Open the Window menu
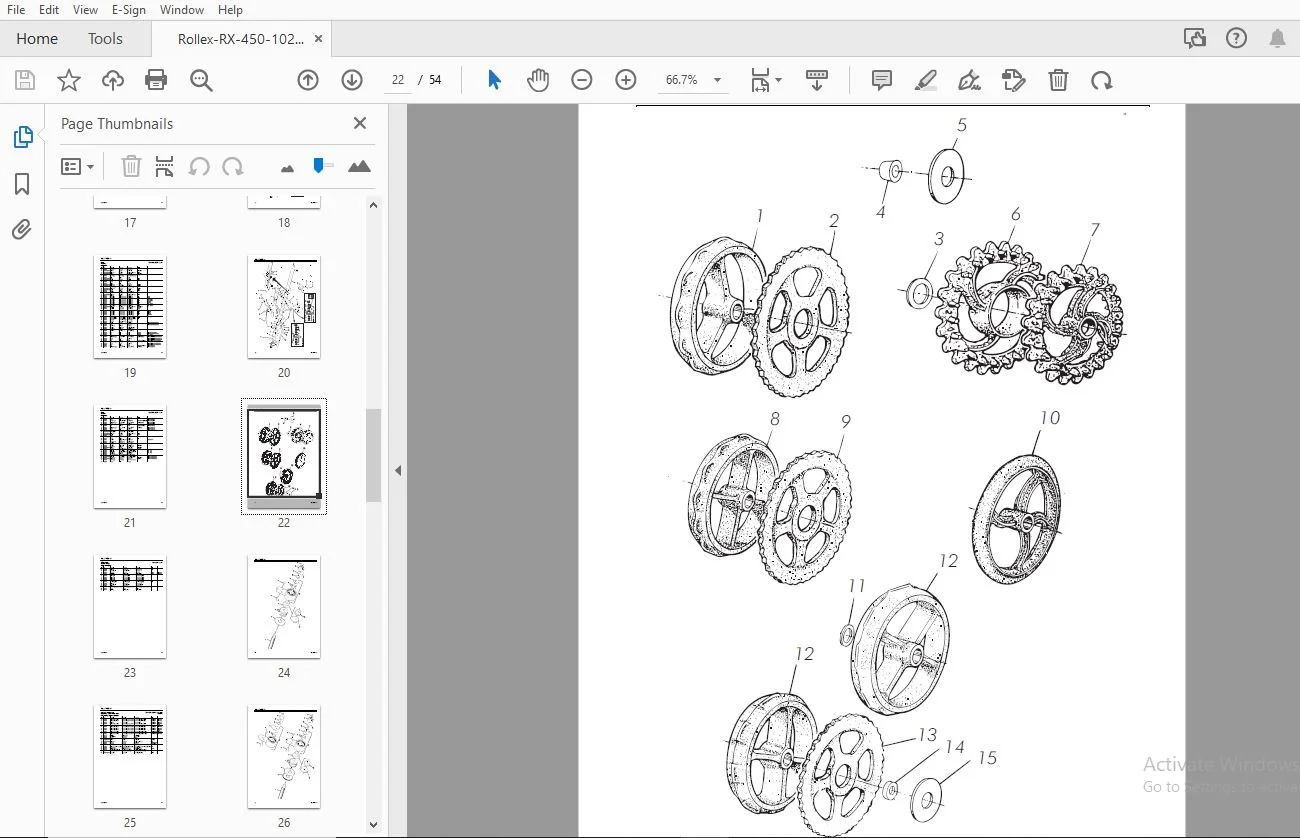Image resolution: width=1300 pixels, height=838 pixels. (182, 10)
